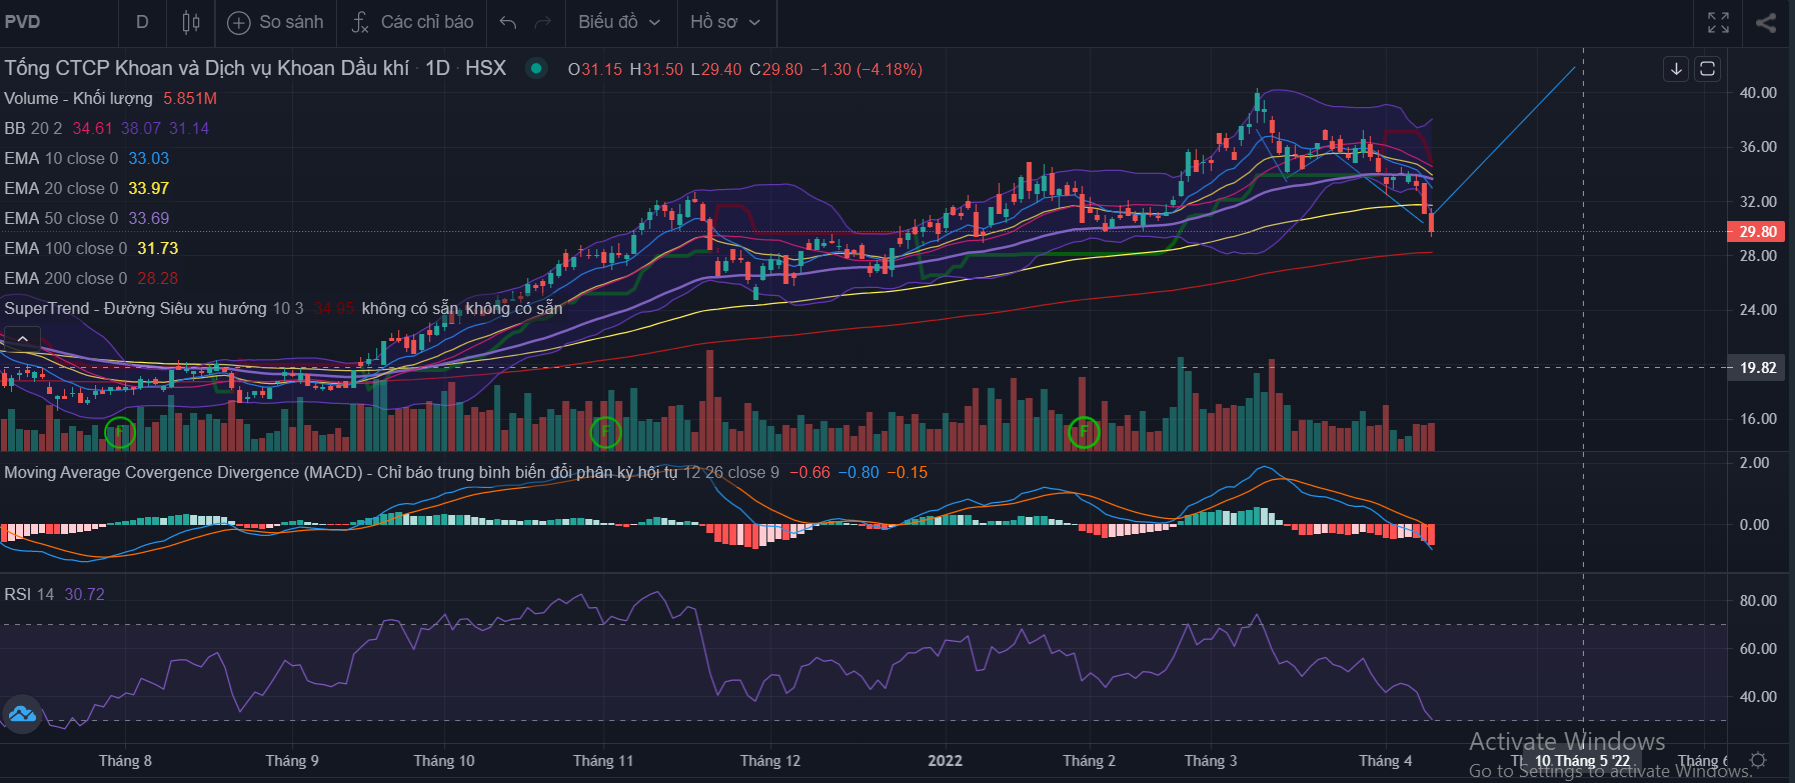Click the crosshair date label 10 Tháng 5 '22
The image size is (1795, 783).
(1582, 761)
